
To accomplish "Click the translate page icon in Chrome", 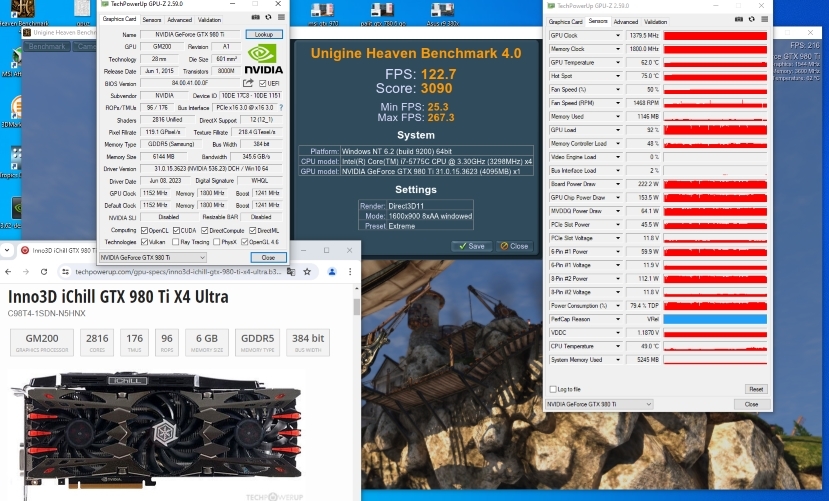I will [291, 272].
